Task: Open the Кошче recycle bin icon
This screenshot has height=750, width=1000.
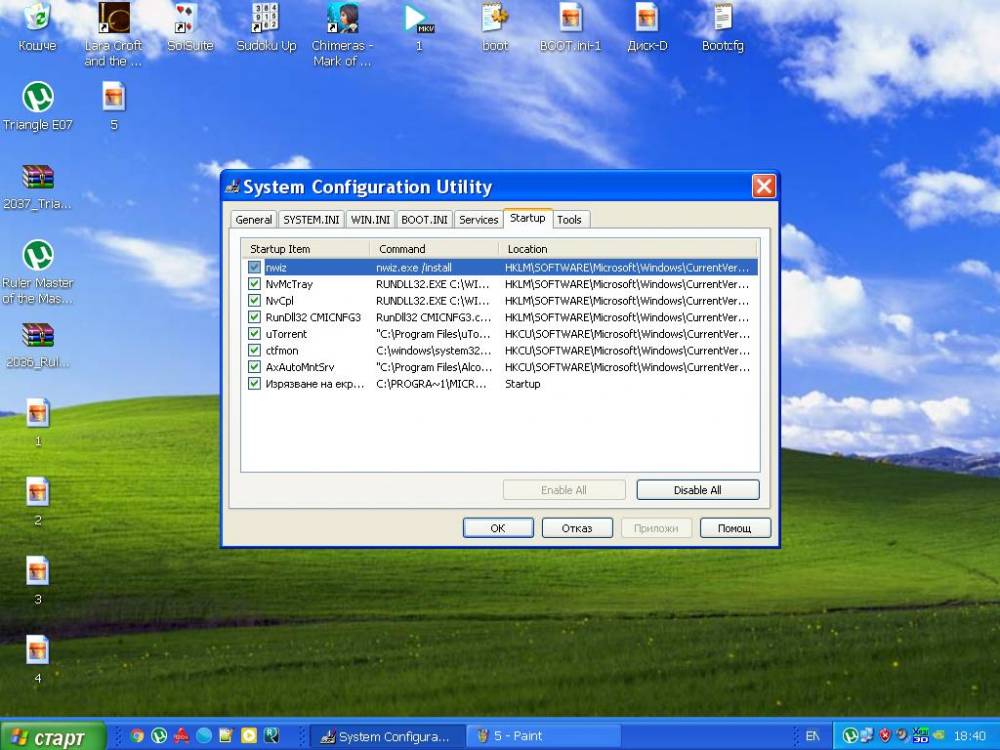Action: point(37,18)
